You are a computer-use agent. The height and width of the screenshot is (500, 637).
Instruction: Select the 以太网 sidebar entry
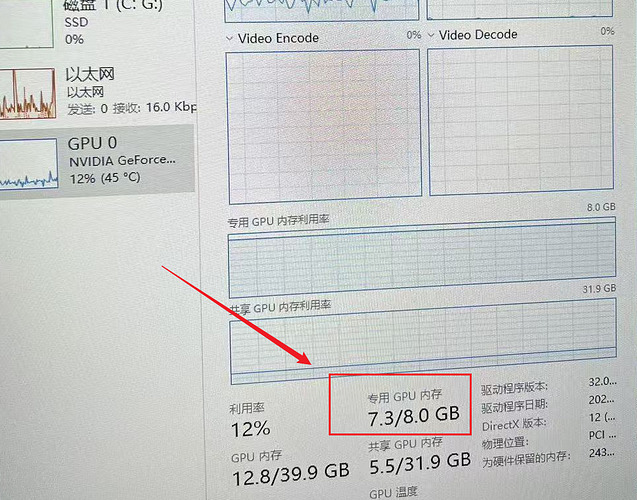click(98, 93)
